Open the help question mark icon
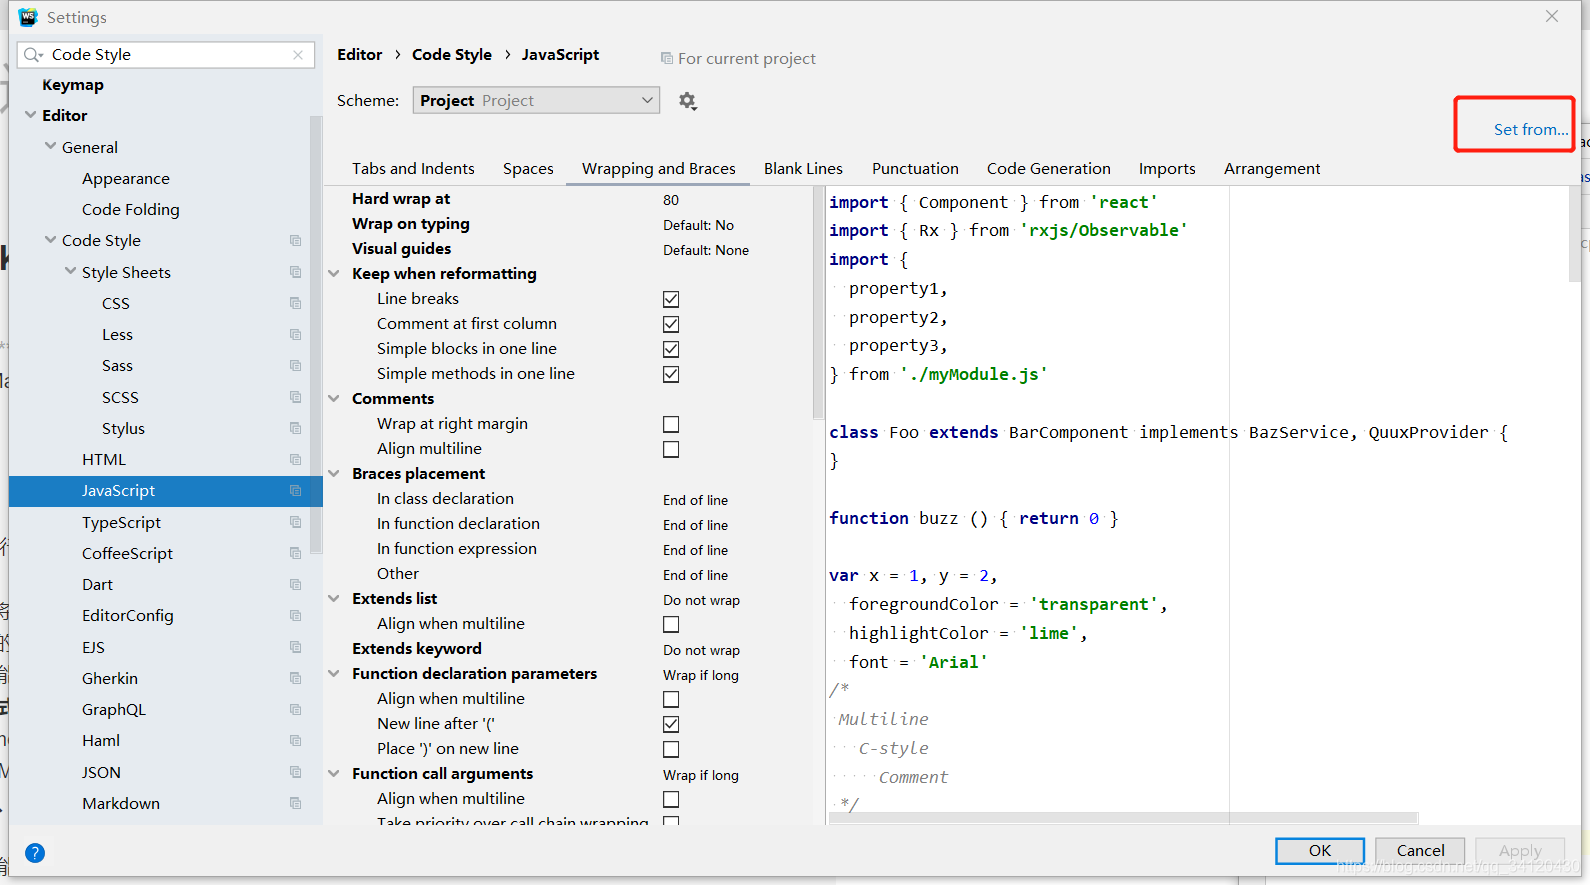Screen dimensions: 1590x885 (35, 853)
